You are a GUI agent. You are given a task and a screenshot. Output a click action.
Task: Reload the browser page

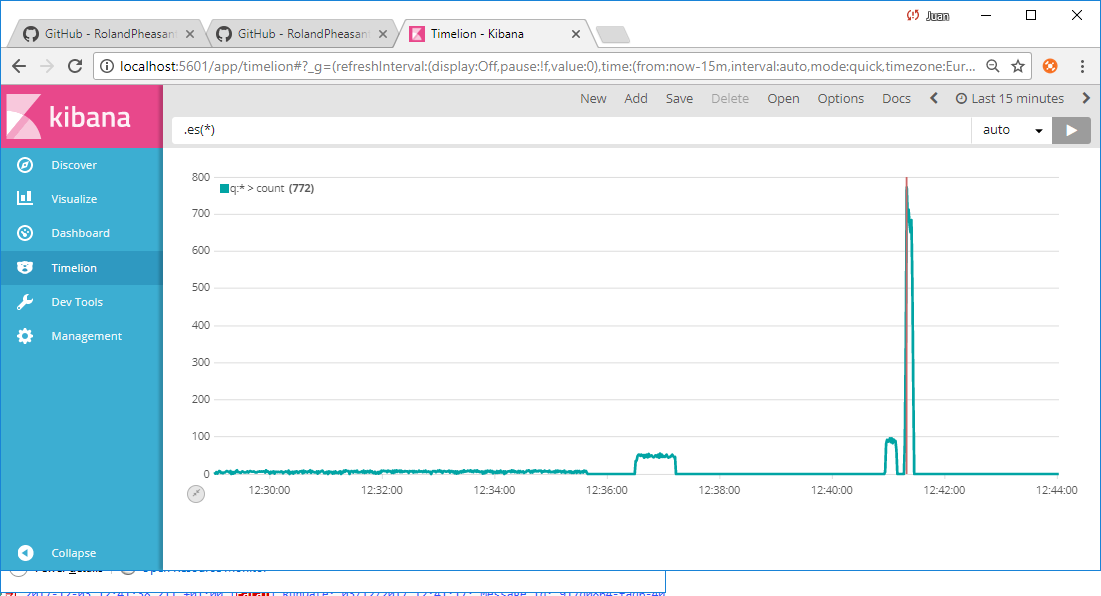74,66
